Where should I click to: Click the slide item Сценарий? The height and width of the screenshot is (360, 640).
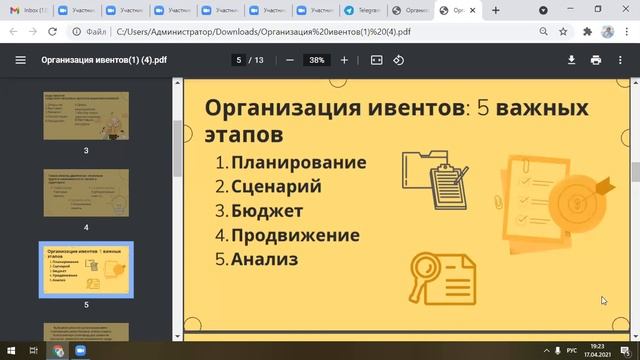276,187
